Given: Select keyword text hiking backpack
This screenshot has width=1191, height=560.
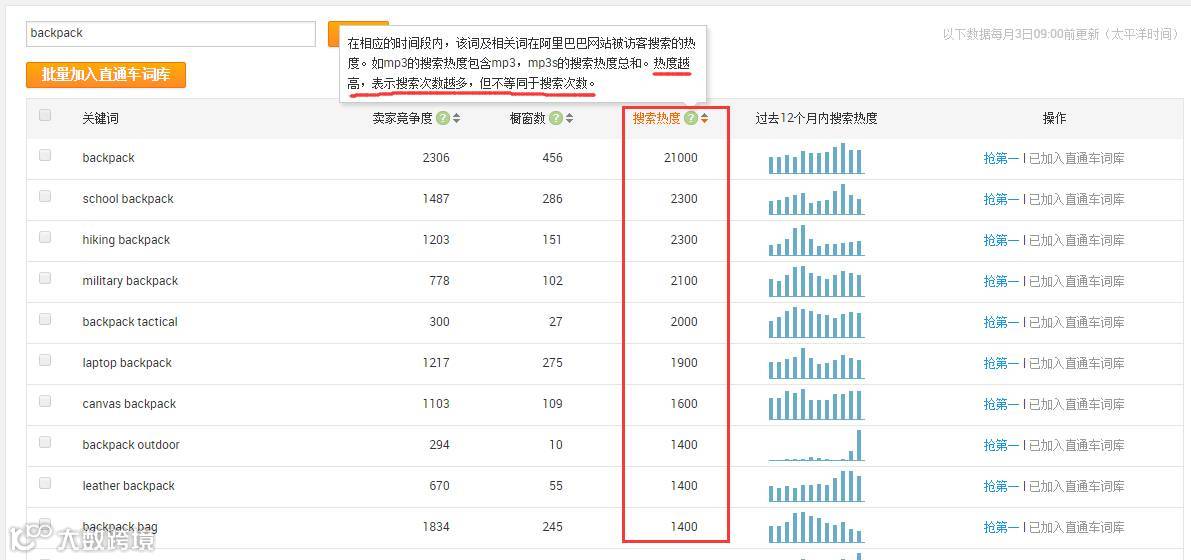Looking at the screenshot, I should tap(126, 240).
